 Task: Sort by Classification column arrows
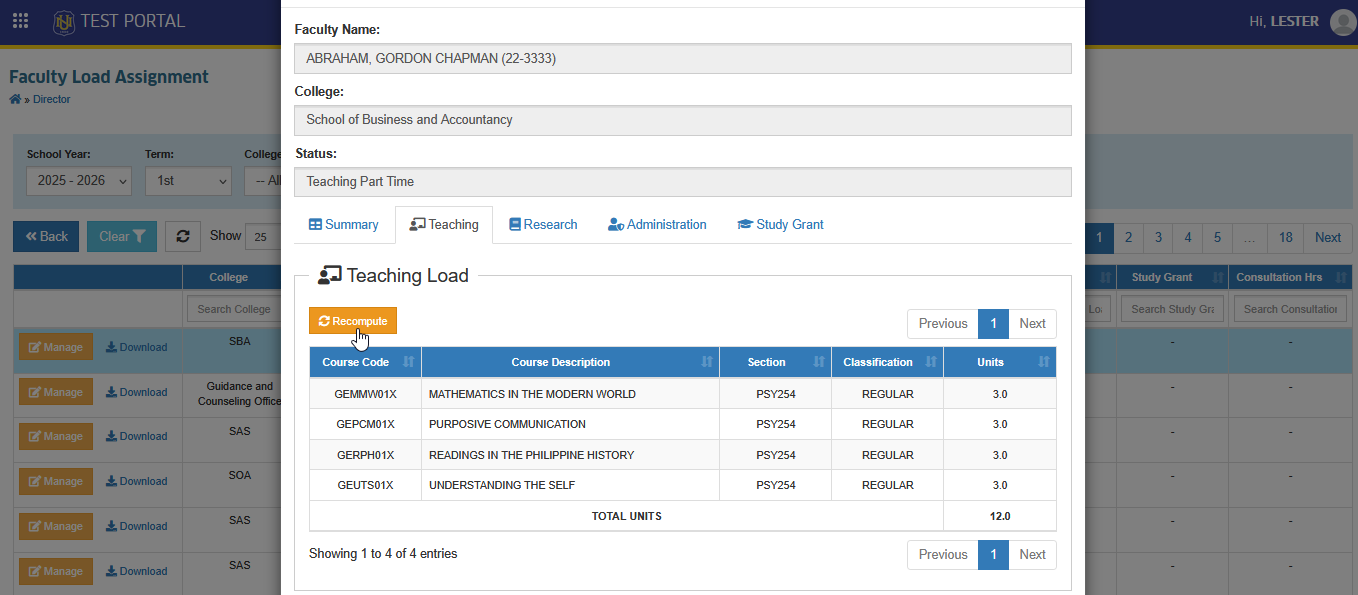click(x=931, y=362)
